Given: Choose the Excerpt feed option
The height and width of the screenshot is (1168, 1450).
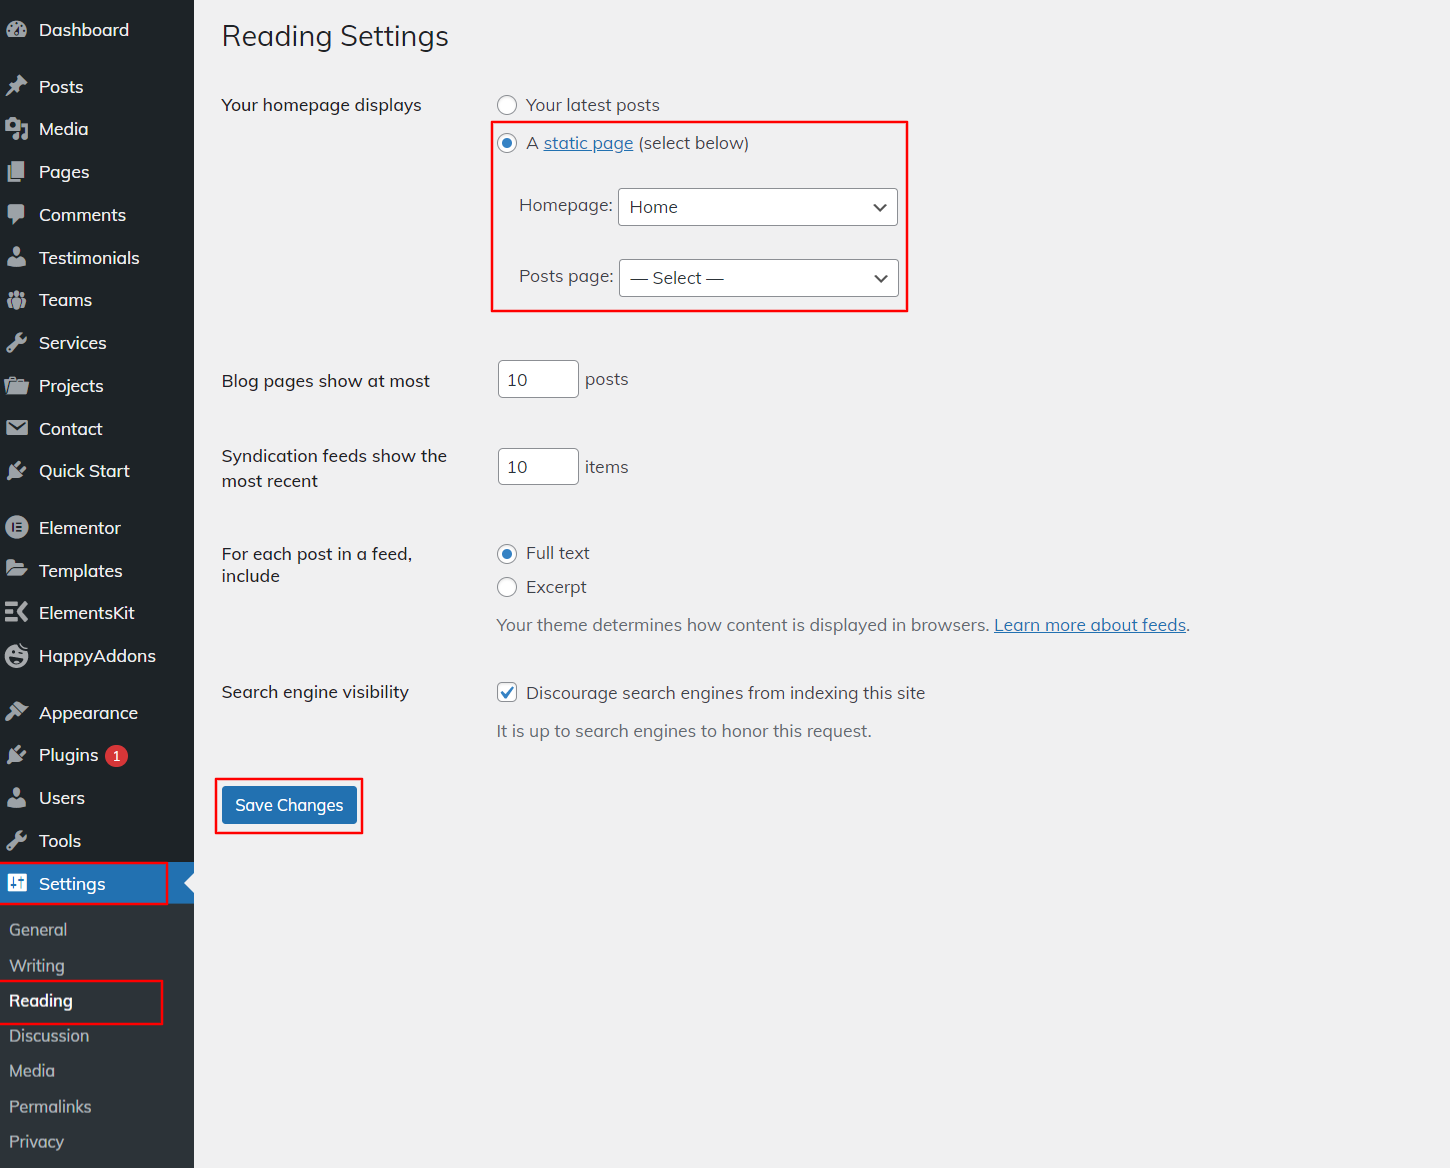Looking at the screenshot, I should (x=507, y=587).
